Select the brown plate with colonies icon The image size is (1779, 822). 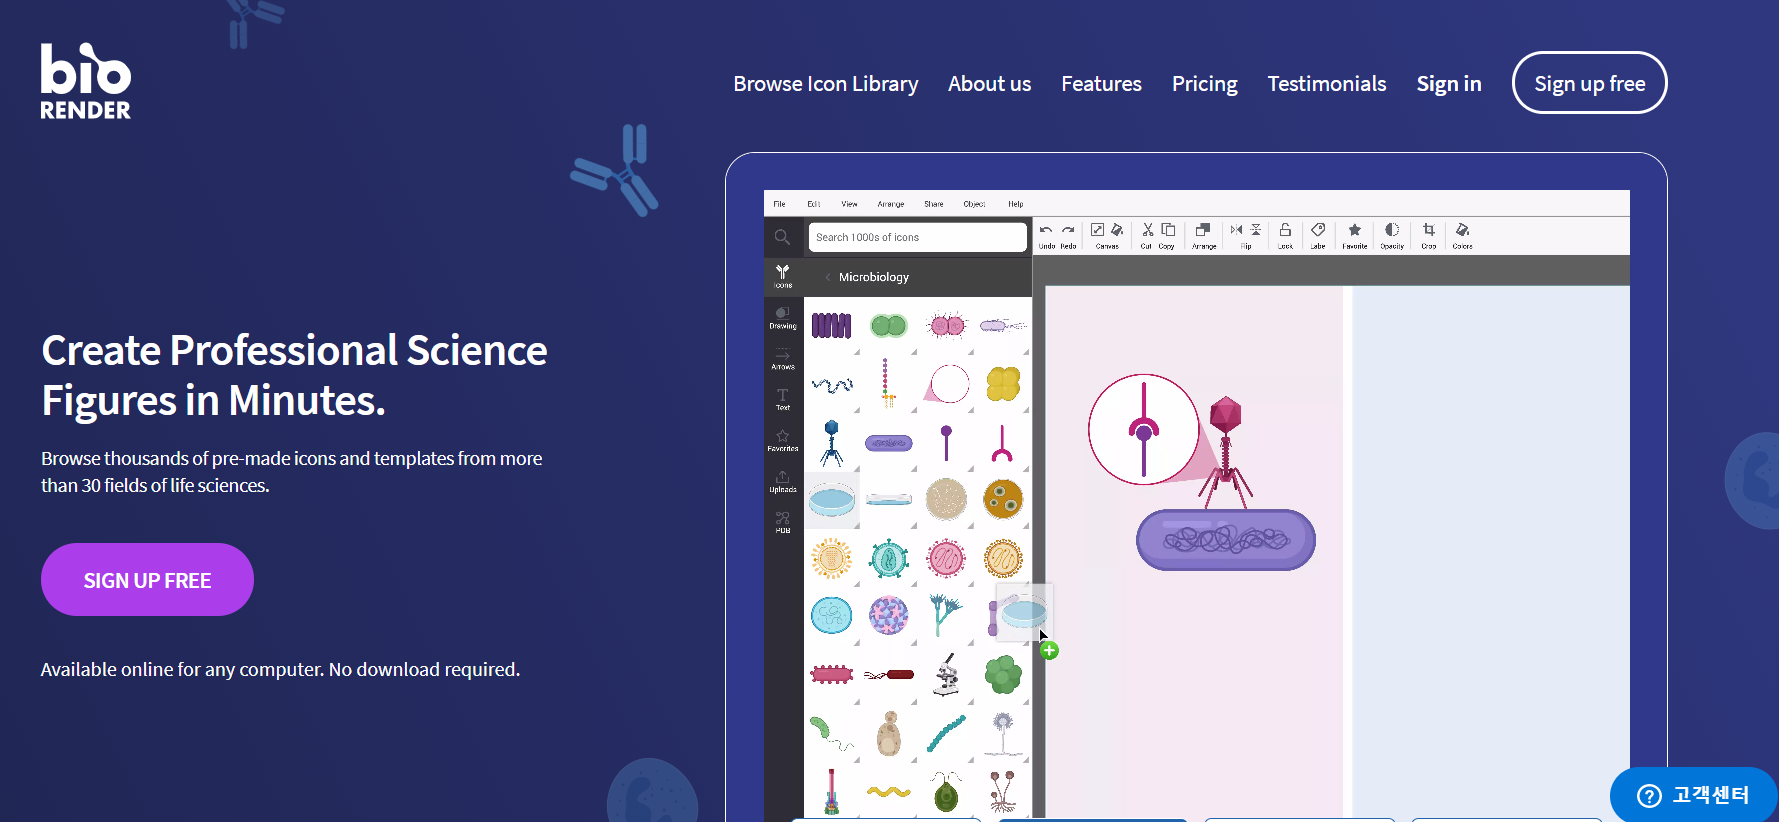(1003, 499)
